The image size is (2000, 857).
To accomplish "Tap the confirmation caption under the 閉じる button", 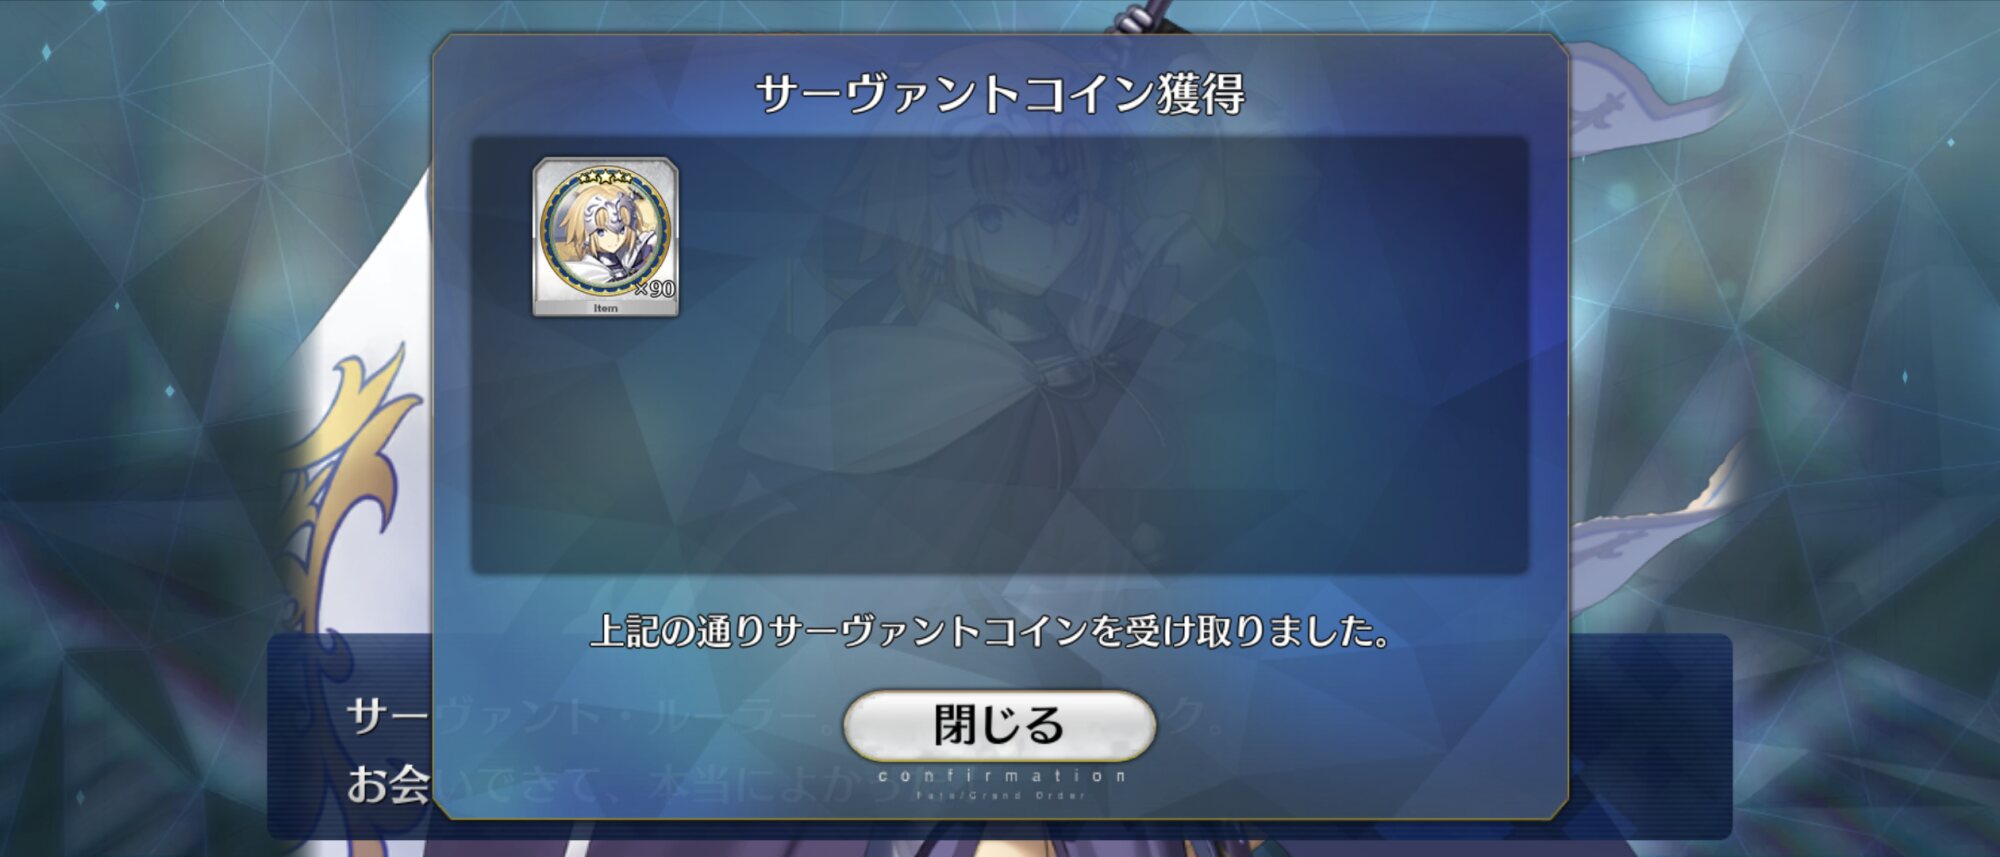I will pyautogui.click(x=1001, y=776).
